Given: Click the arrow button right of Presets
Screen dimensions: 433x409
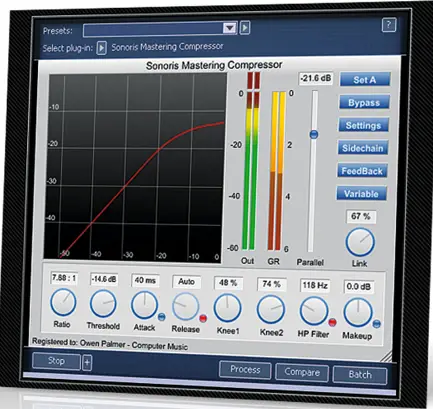Looking at the screenshot, I should 245,28.
